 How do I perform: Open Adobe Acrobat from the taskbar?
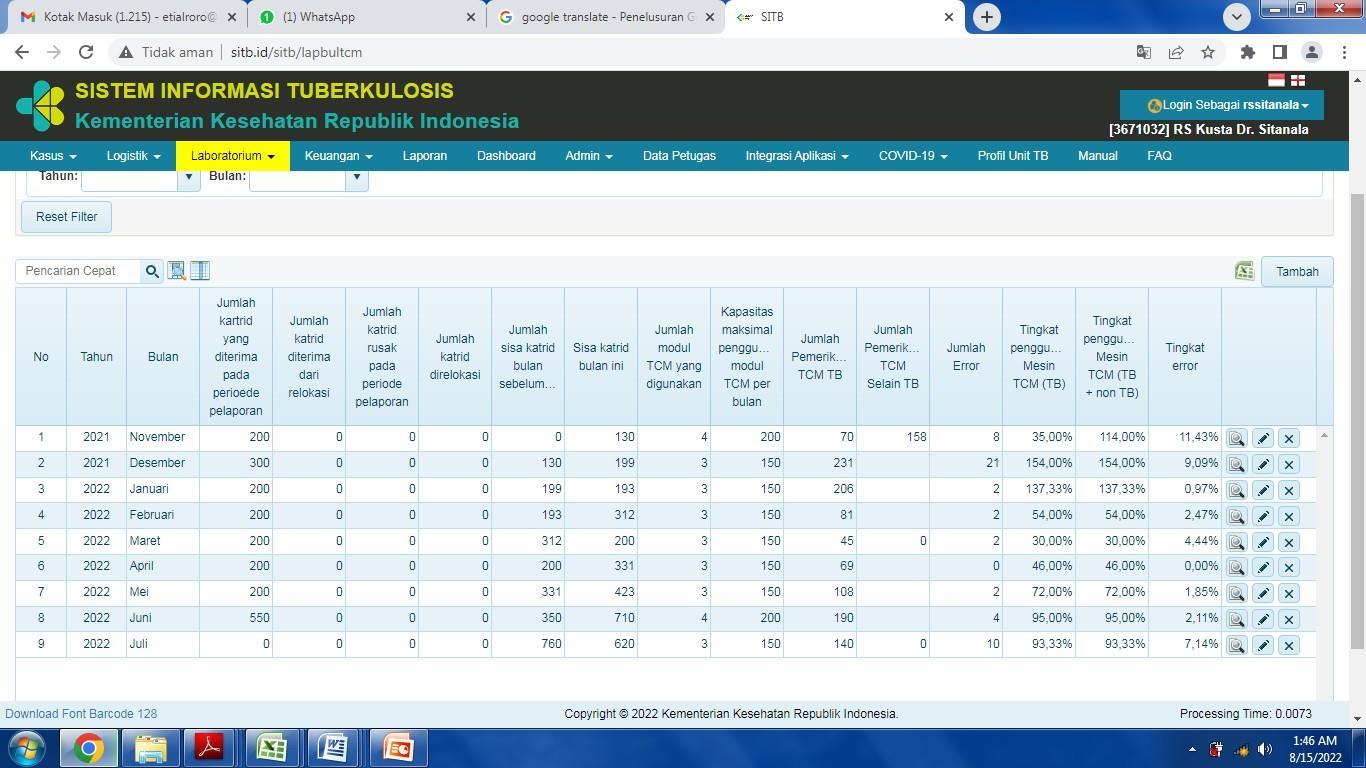[x=210, y=748]
